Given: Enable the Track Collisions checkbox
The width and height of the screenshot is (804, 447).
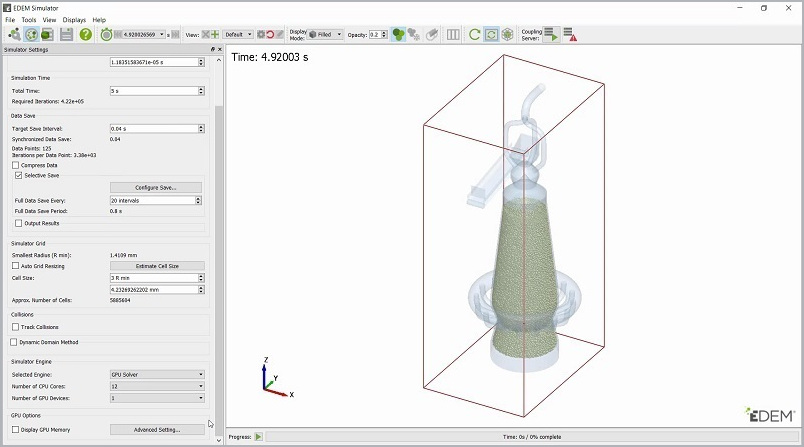Looking at the screenshot, I should (x=17, y=327).
